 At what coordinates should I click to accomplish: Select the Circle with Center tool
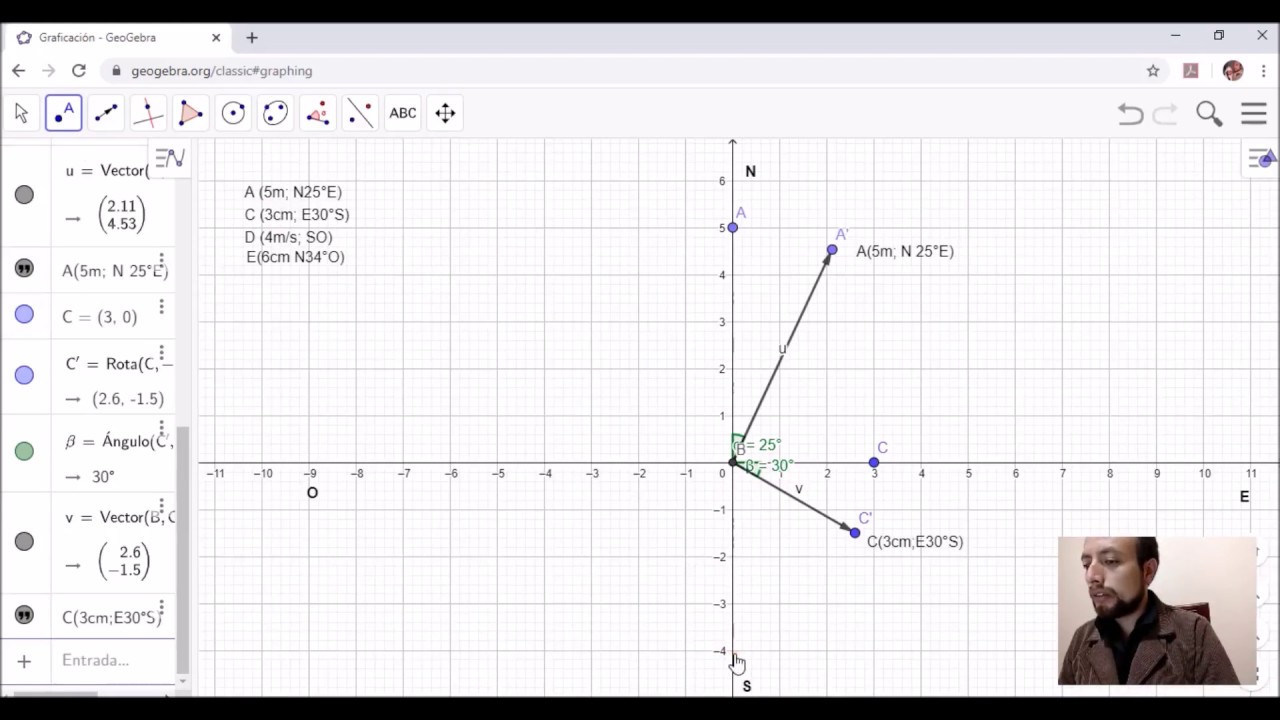point(233,113)
